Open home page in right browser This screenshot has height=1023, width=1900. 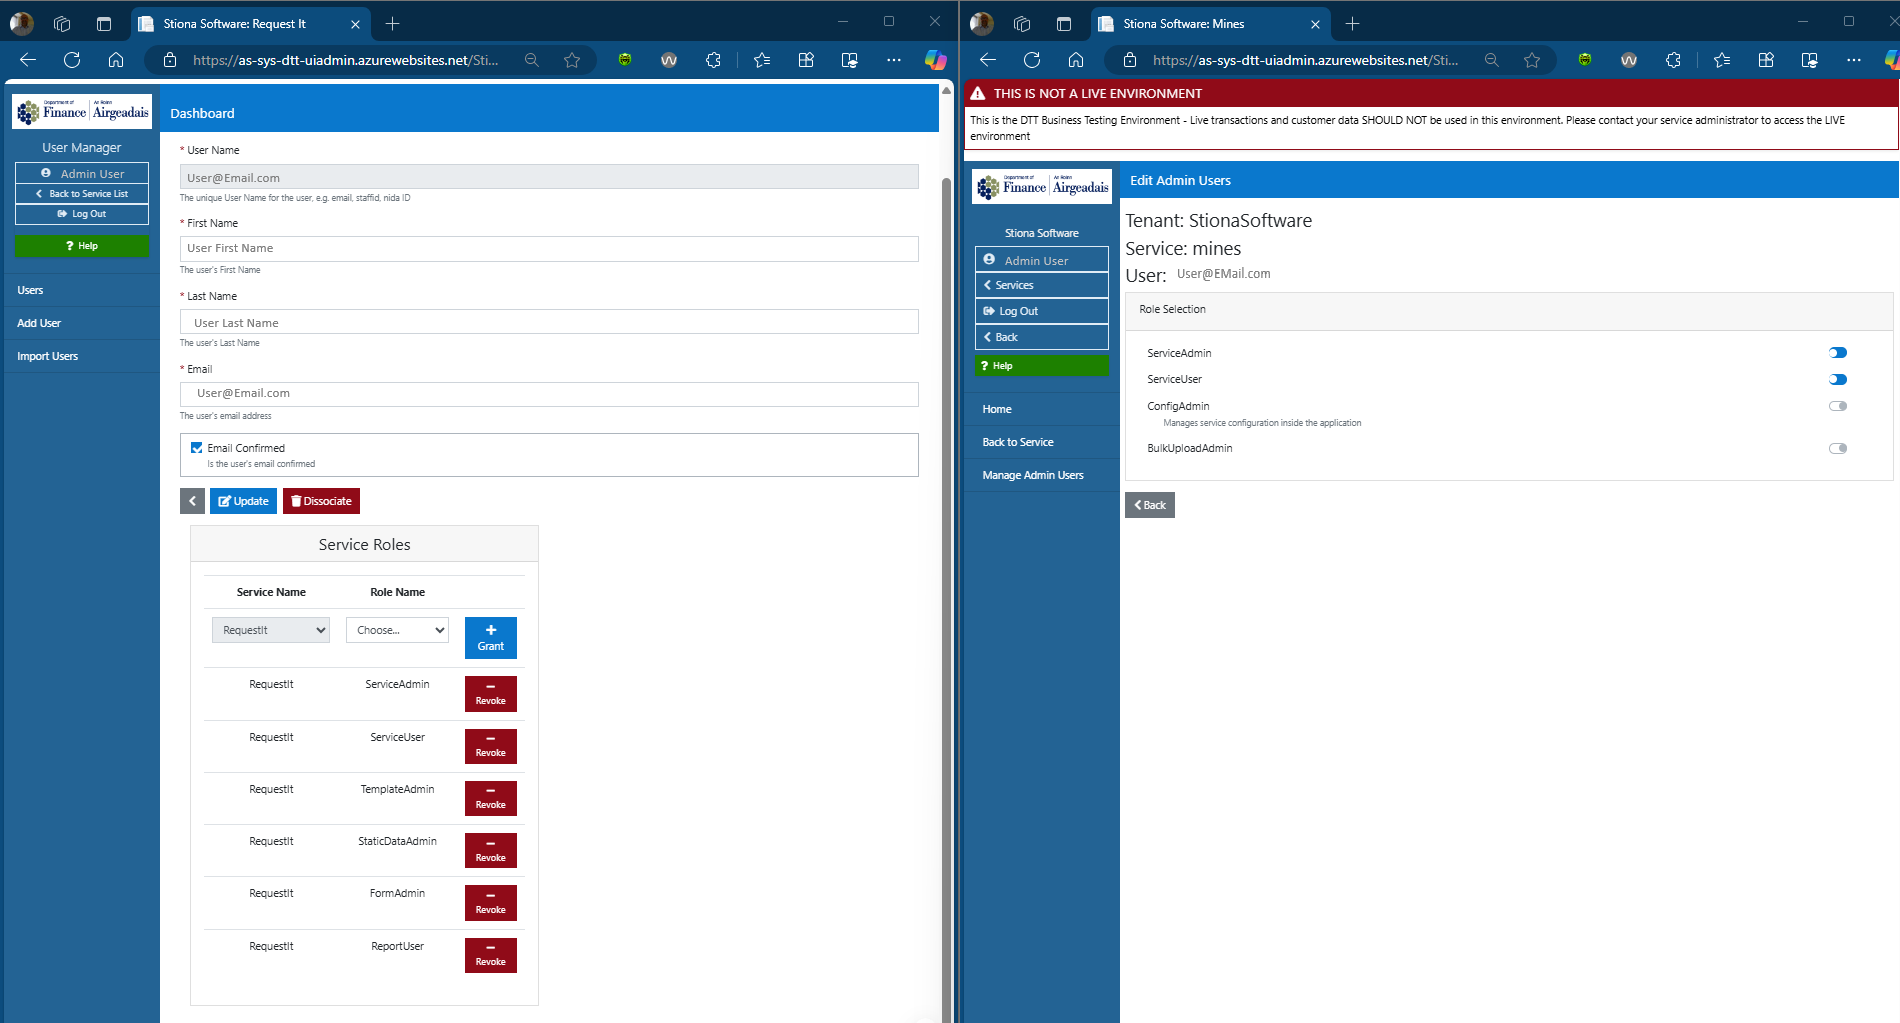click(1076, 60)
